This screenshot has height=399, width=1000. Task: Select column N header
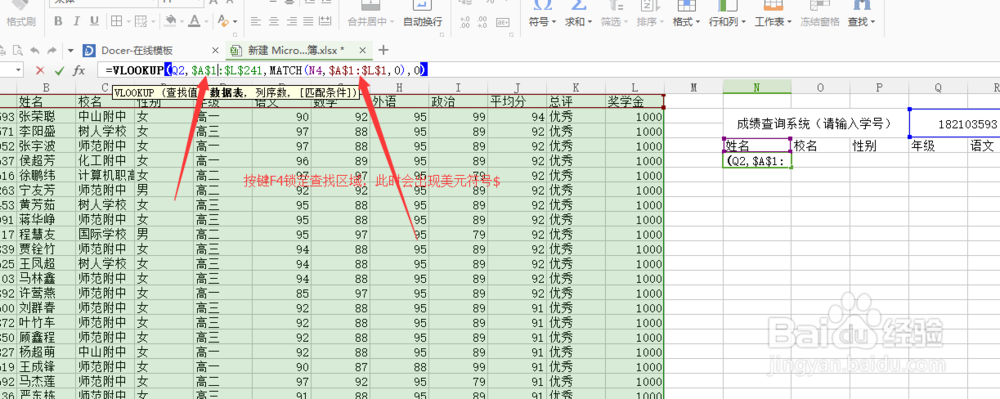[757, 86]
